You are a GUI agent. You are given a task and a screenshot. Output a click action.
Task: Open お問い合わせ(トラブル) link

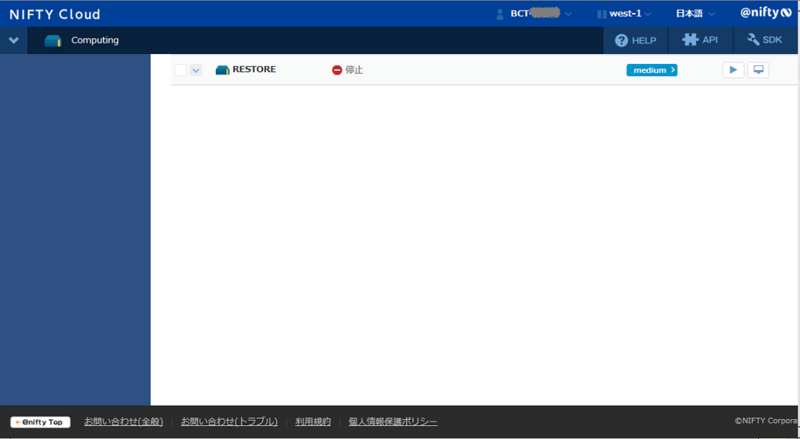coord(229,422)
